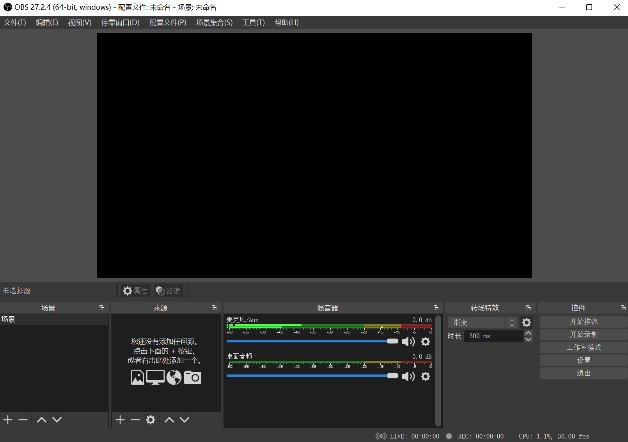Click the 桌面音频 0.0 dB level value

(422, 356)
